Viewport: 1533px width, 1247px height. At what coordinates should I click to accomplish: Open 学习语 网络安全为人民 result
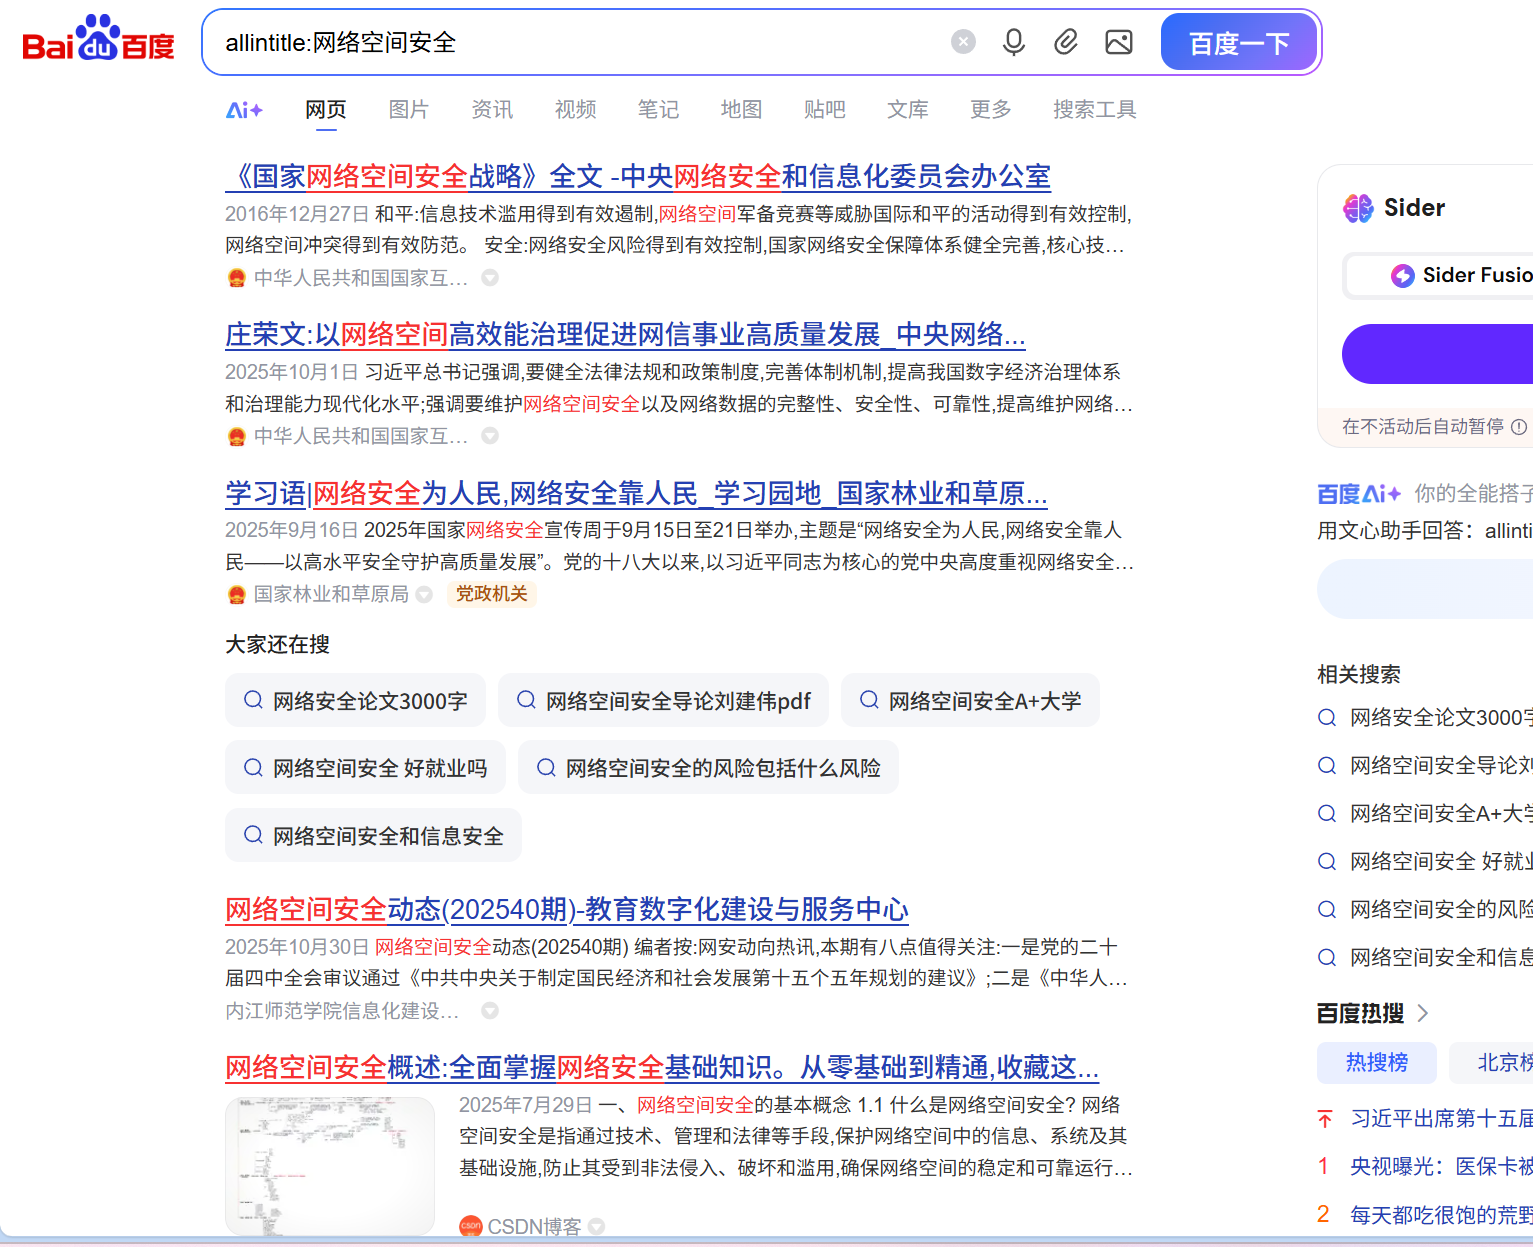636,494
